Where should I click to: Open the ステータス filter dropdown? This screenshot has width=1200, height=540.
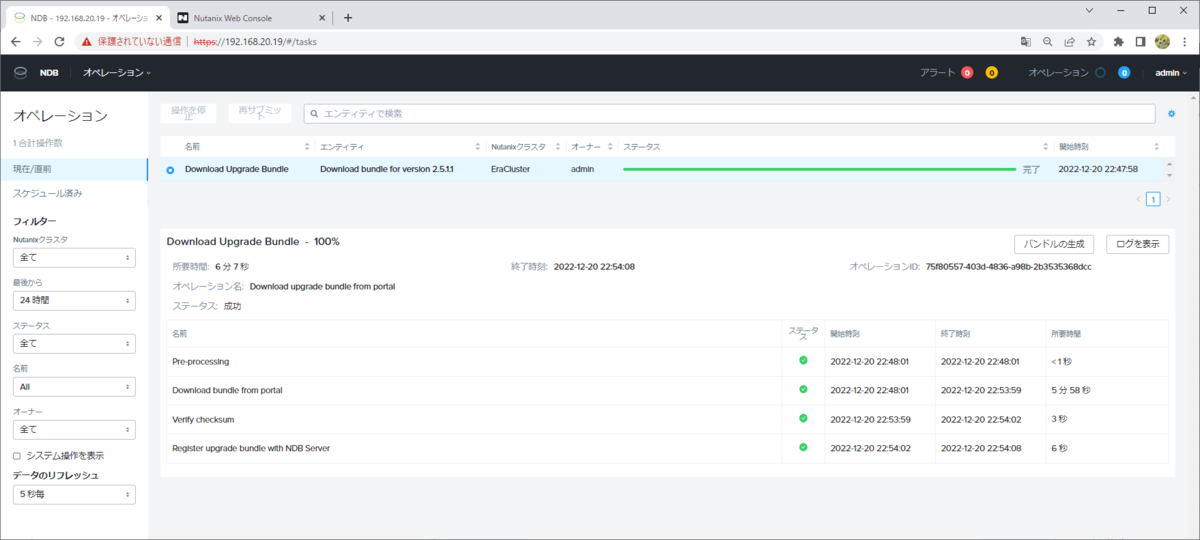pos(74,343)
